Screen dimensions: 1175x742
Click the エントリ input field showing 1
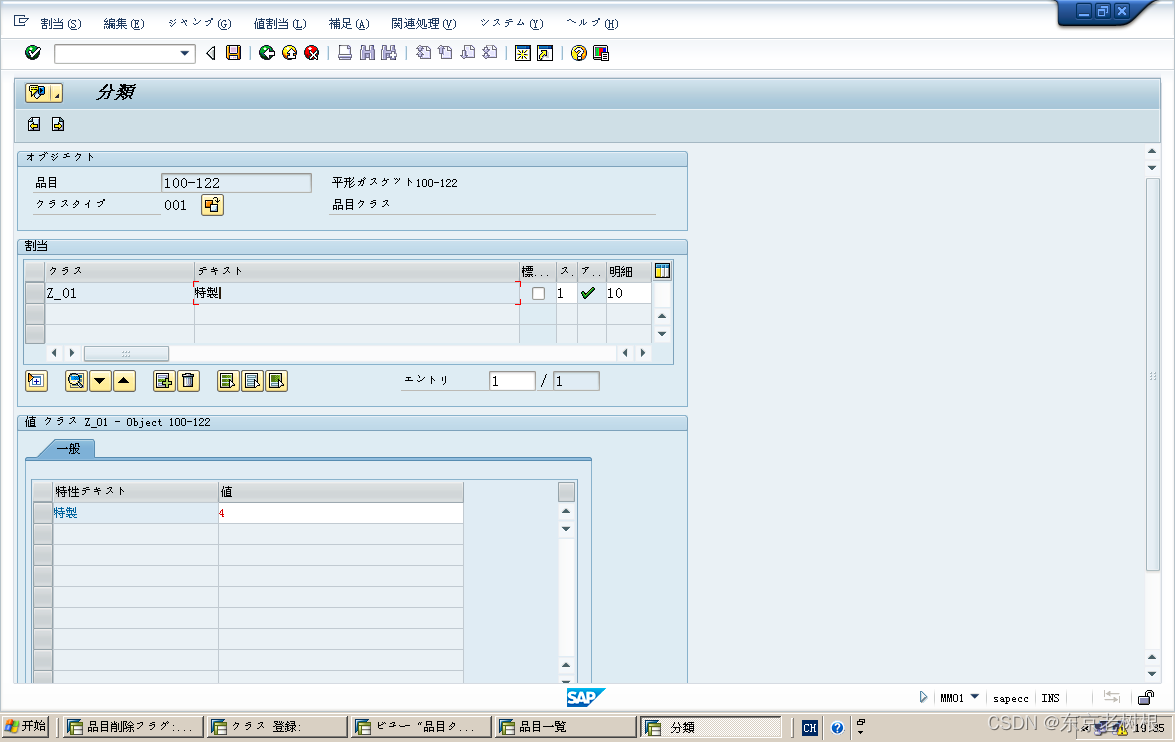click(x=511, y=380)
